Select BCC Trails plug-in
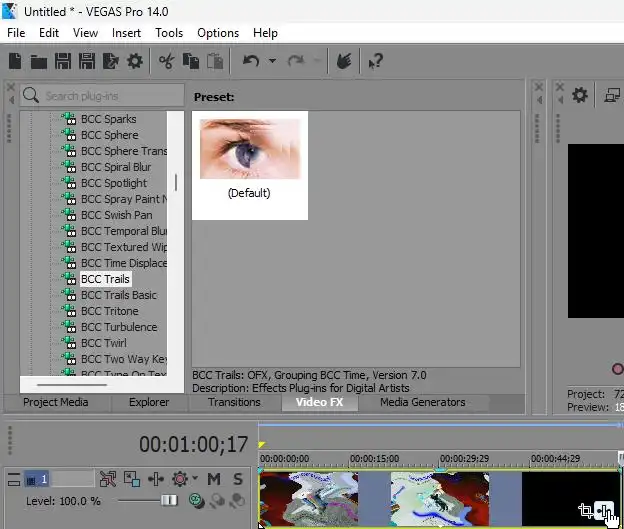 105,279
